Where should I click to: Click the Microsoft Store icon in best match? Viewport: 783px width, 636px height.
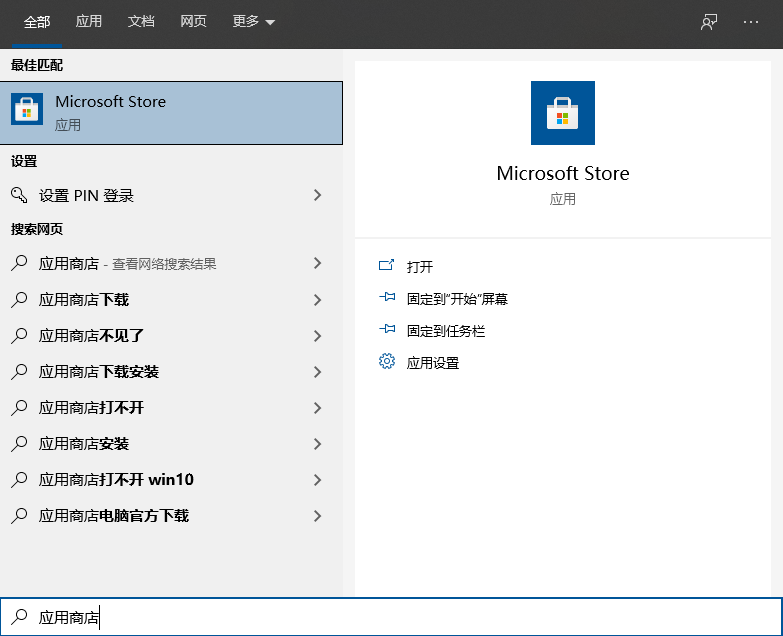(27, 109)
